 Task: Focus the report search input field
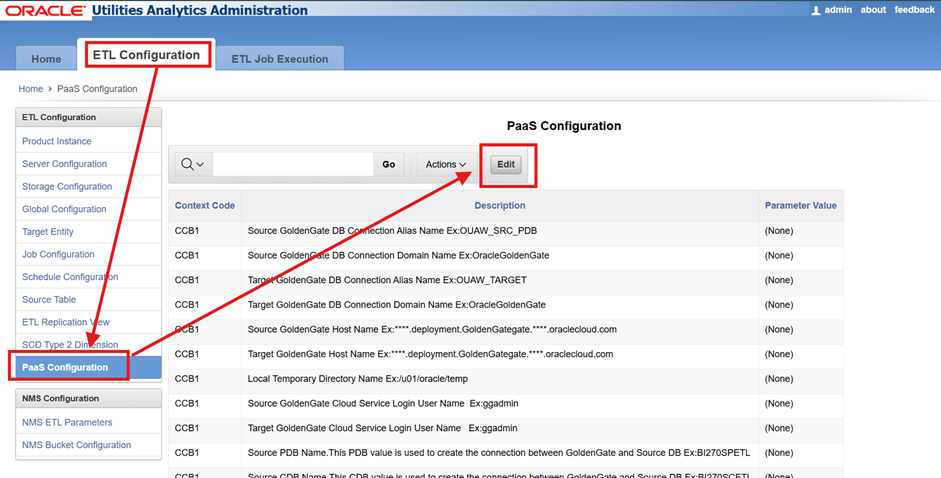(293, 164)
